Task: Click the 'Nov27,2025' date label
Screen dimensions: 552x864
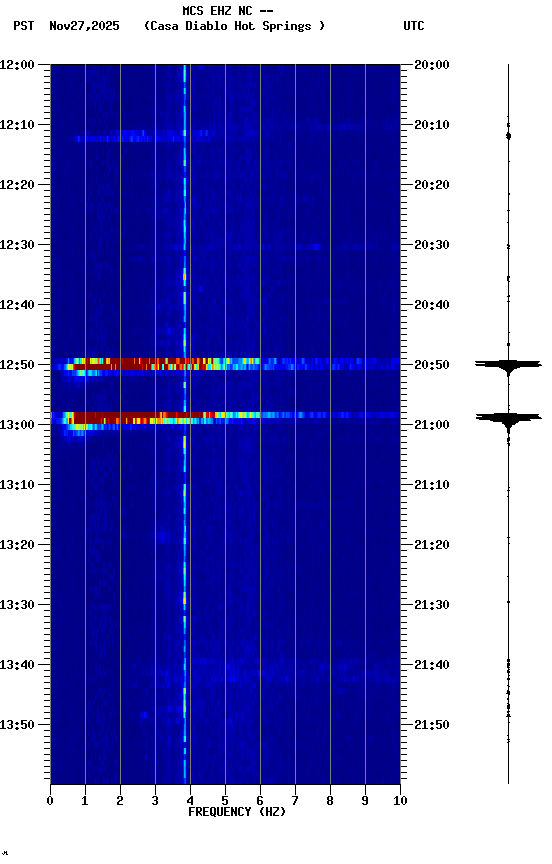Action: (84, 26)
